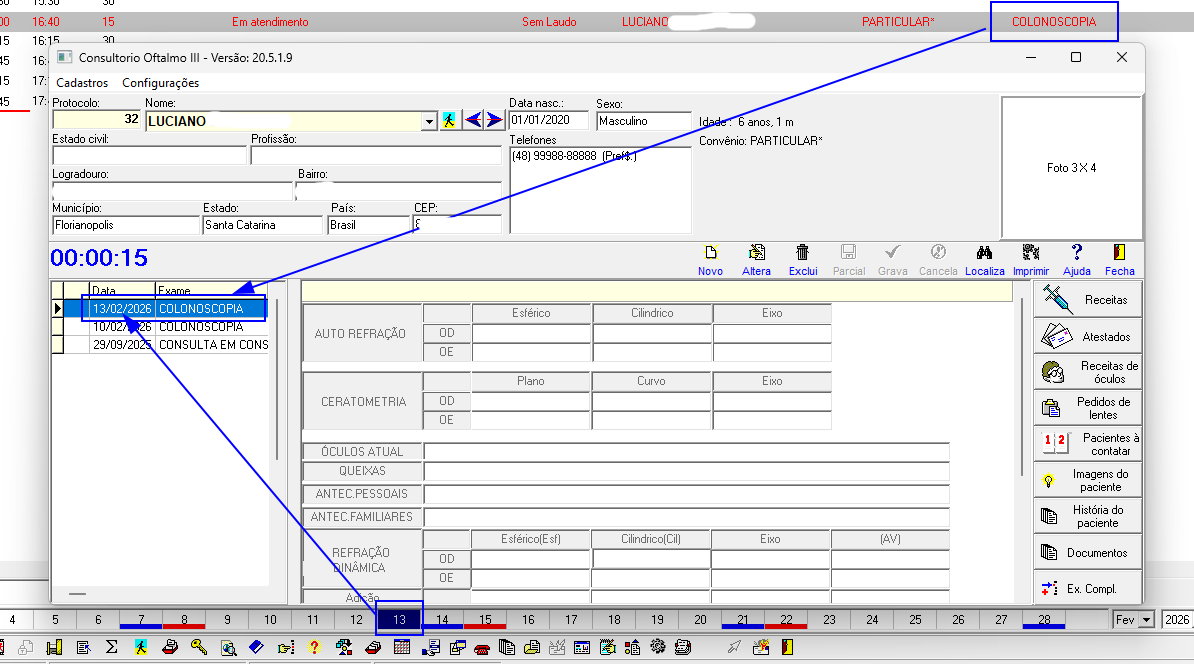Screen dimensions: 1194x664
Task: Open Ajuda question mark help
Action: tap(1076, 254)
